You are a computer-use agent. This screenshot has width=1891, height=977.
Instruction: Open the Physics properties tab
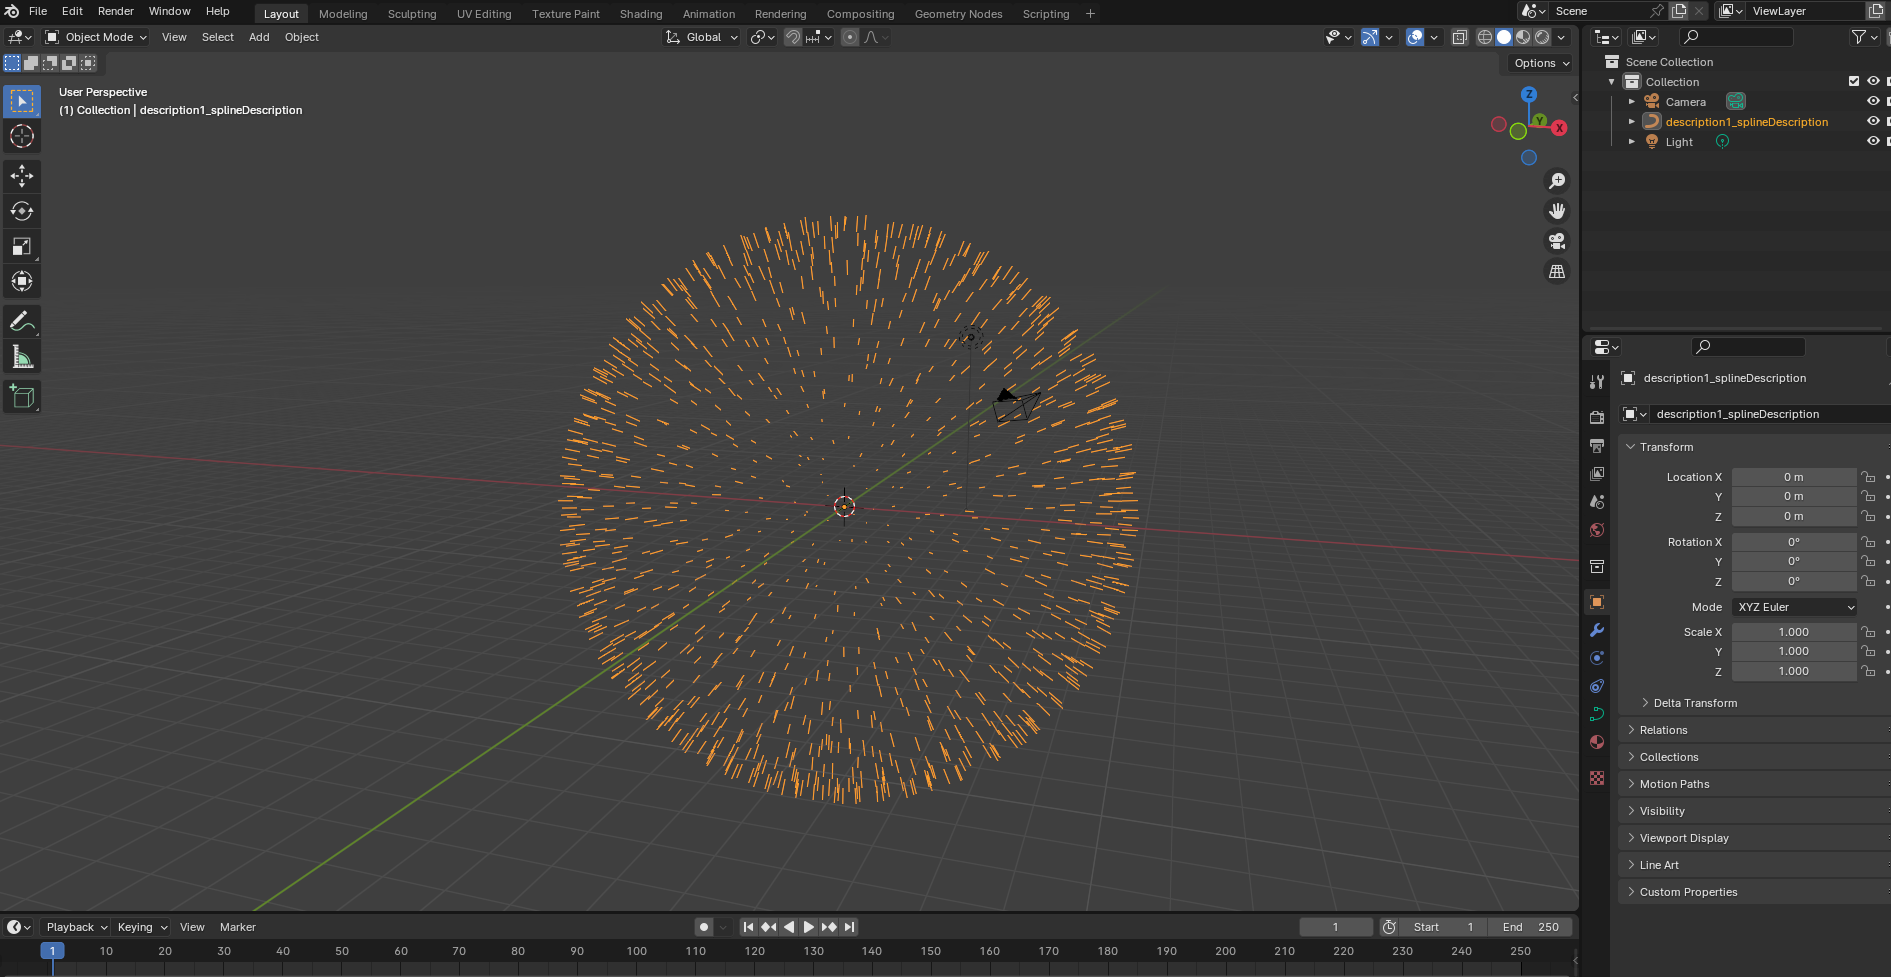[x=1597, y=658]
